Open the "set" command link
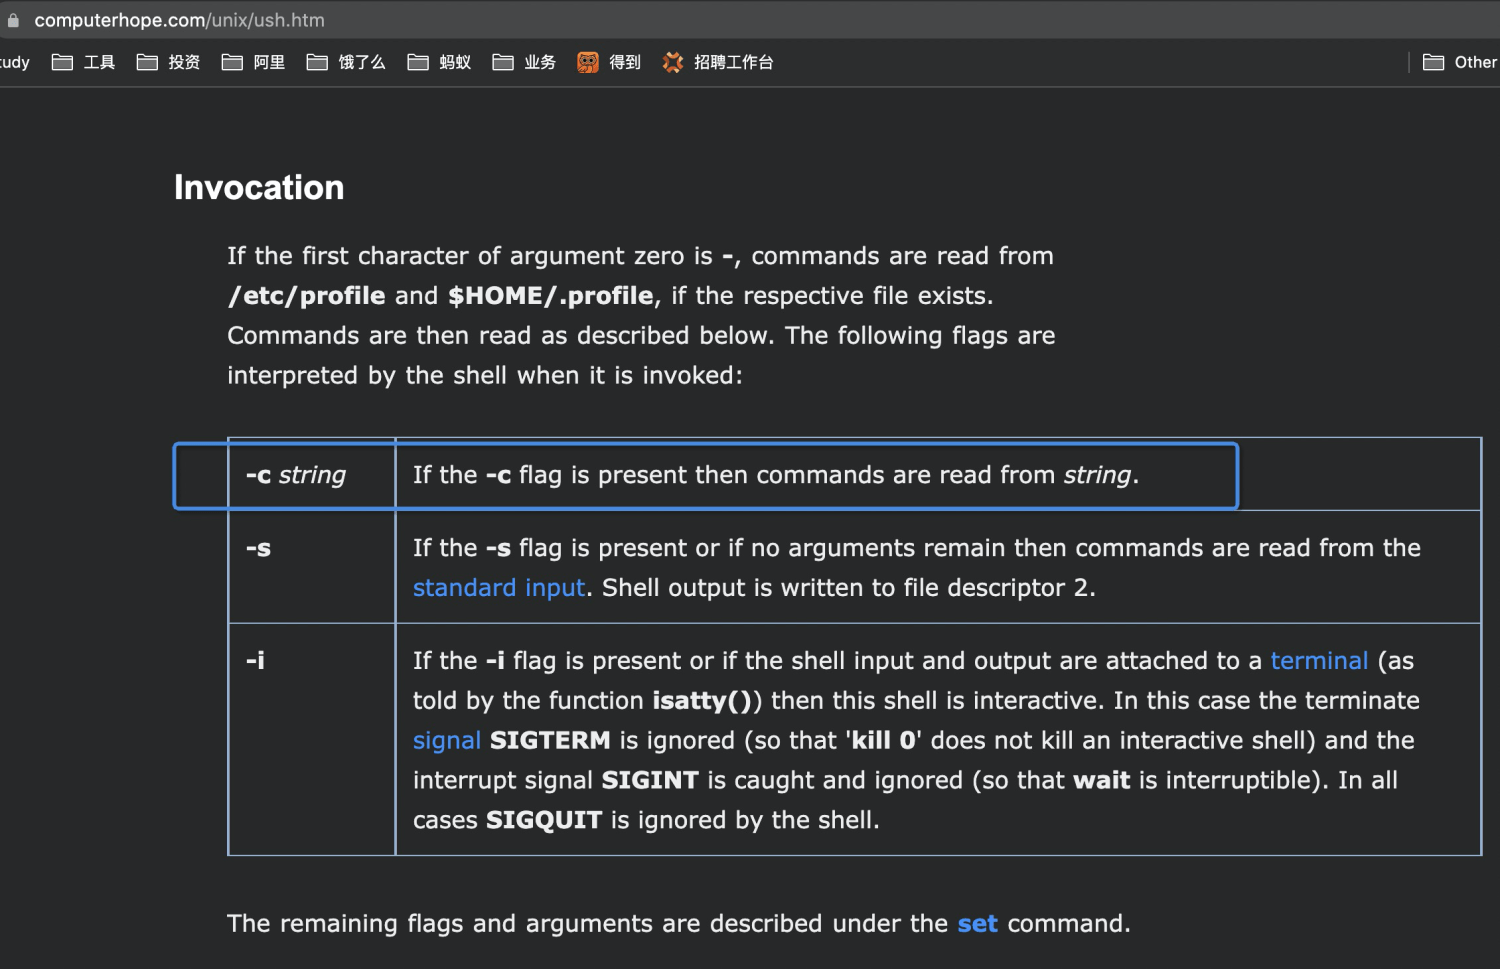The height and width of the screenshot is (969, 1500). pyautogui.click(x=977, y=924)
